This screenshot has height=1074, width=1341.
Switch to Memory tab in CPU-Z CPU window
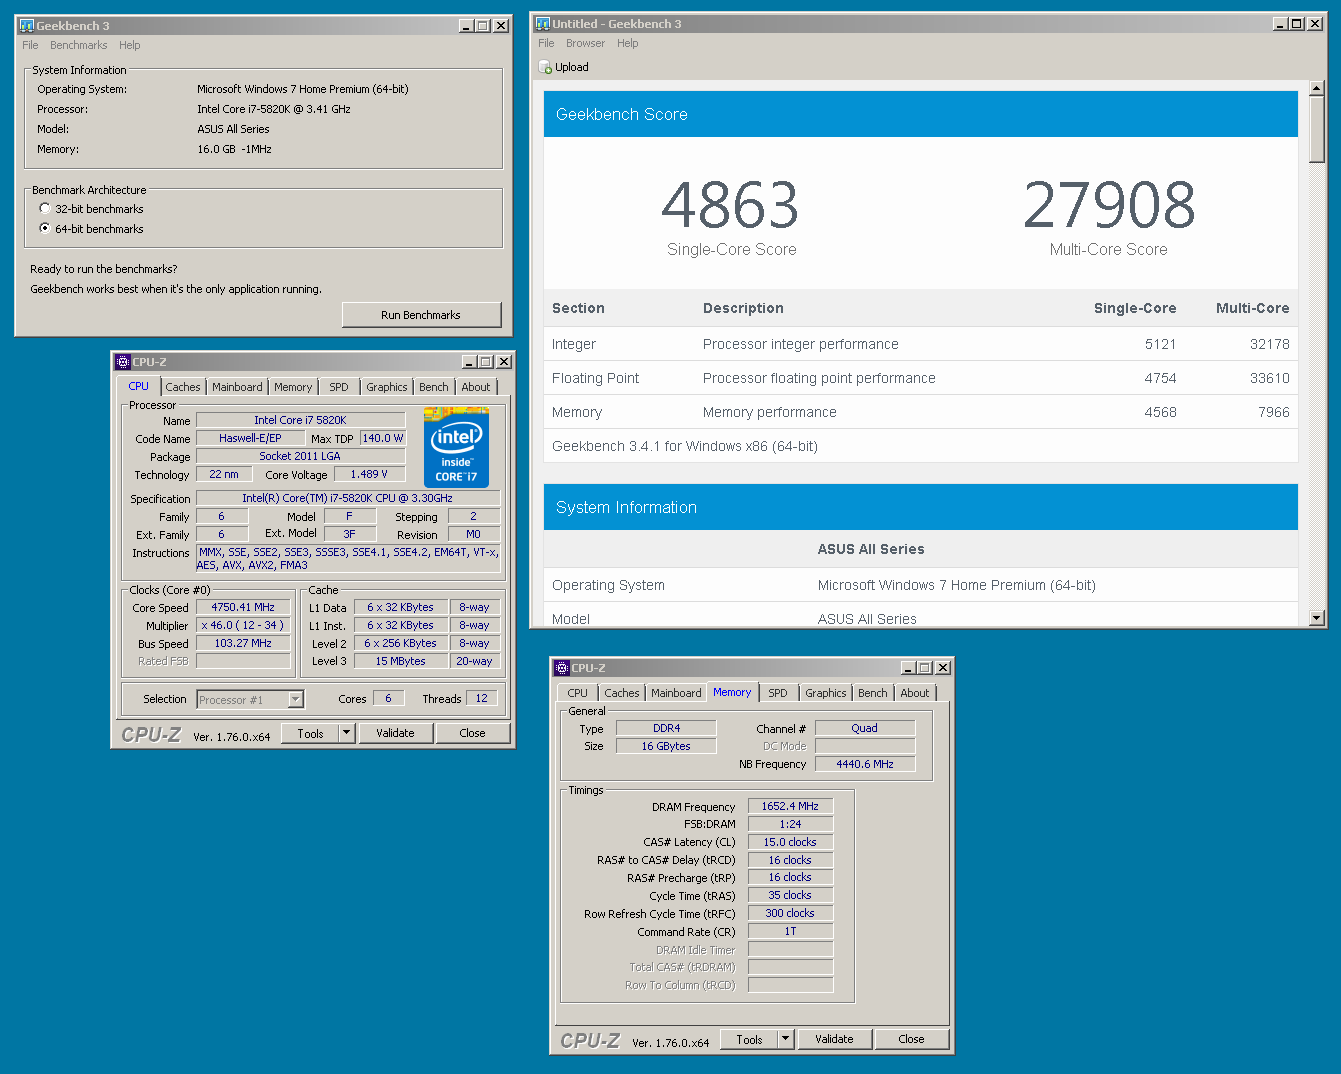[x=293, y=387]
